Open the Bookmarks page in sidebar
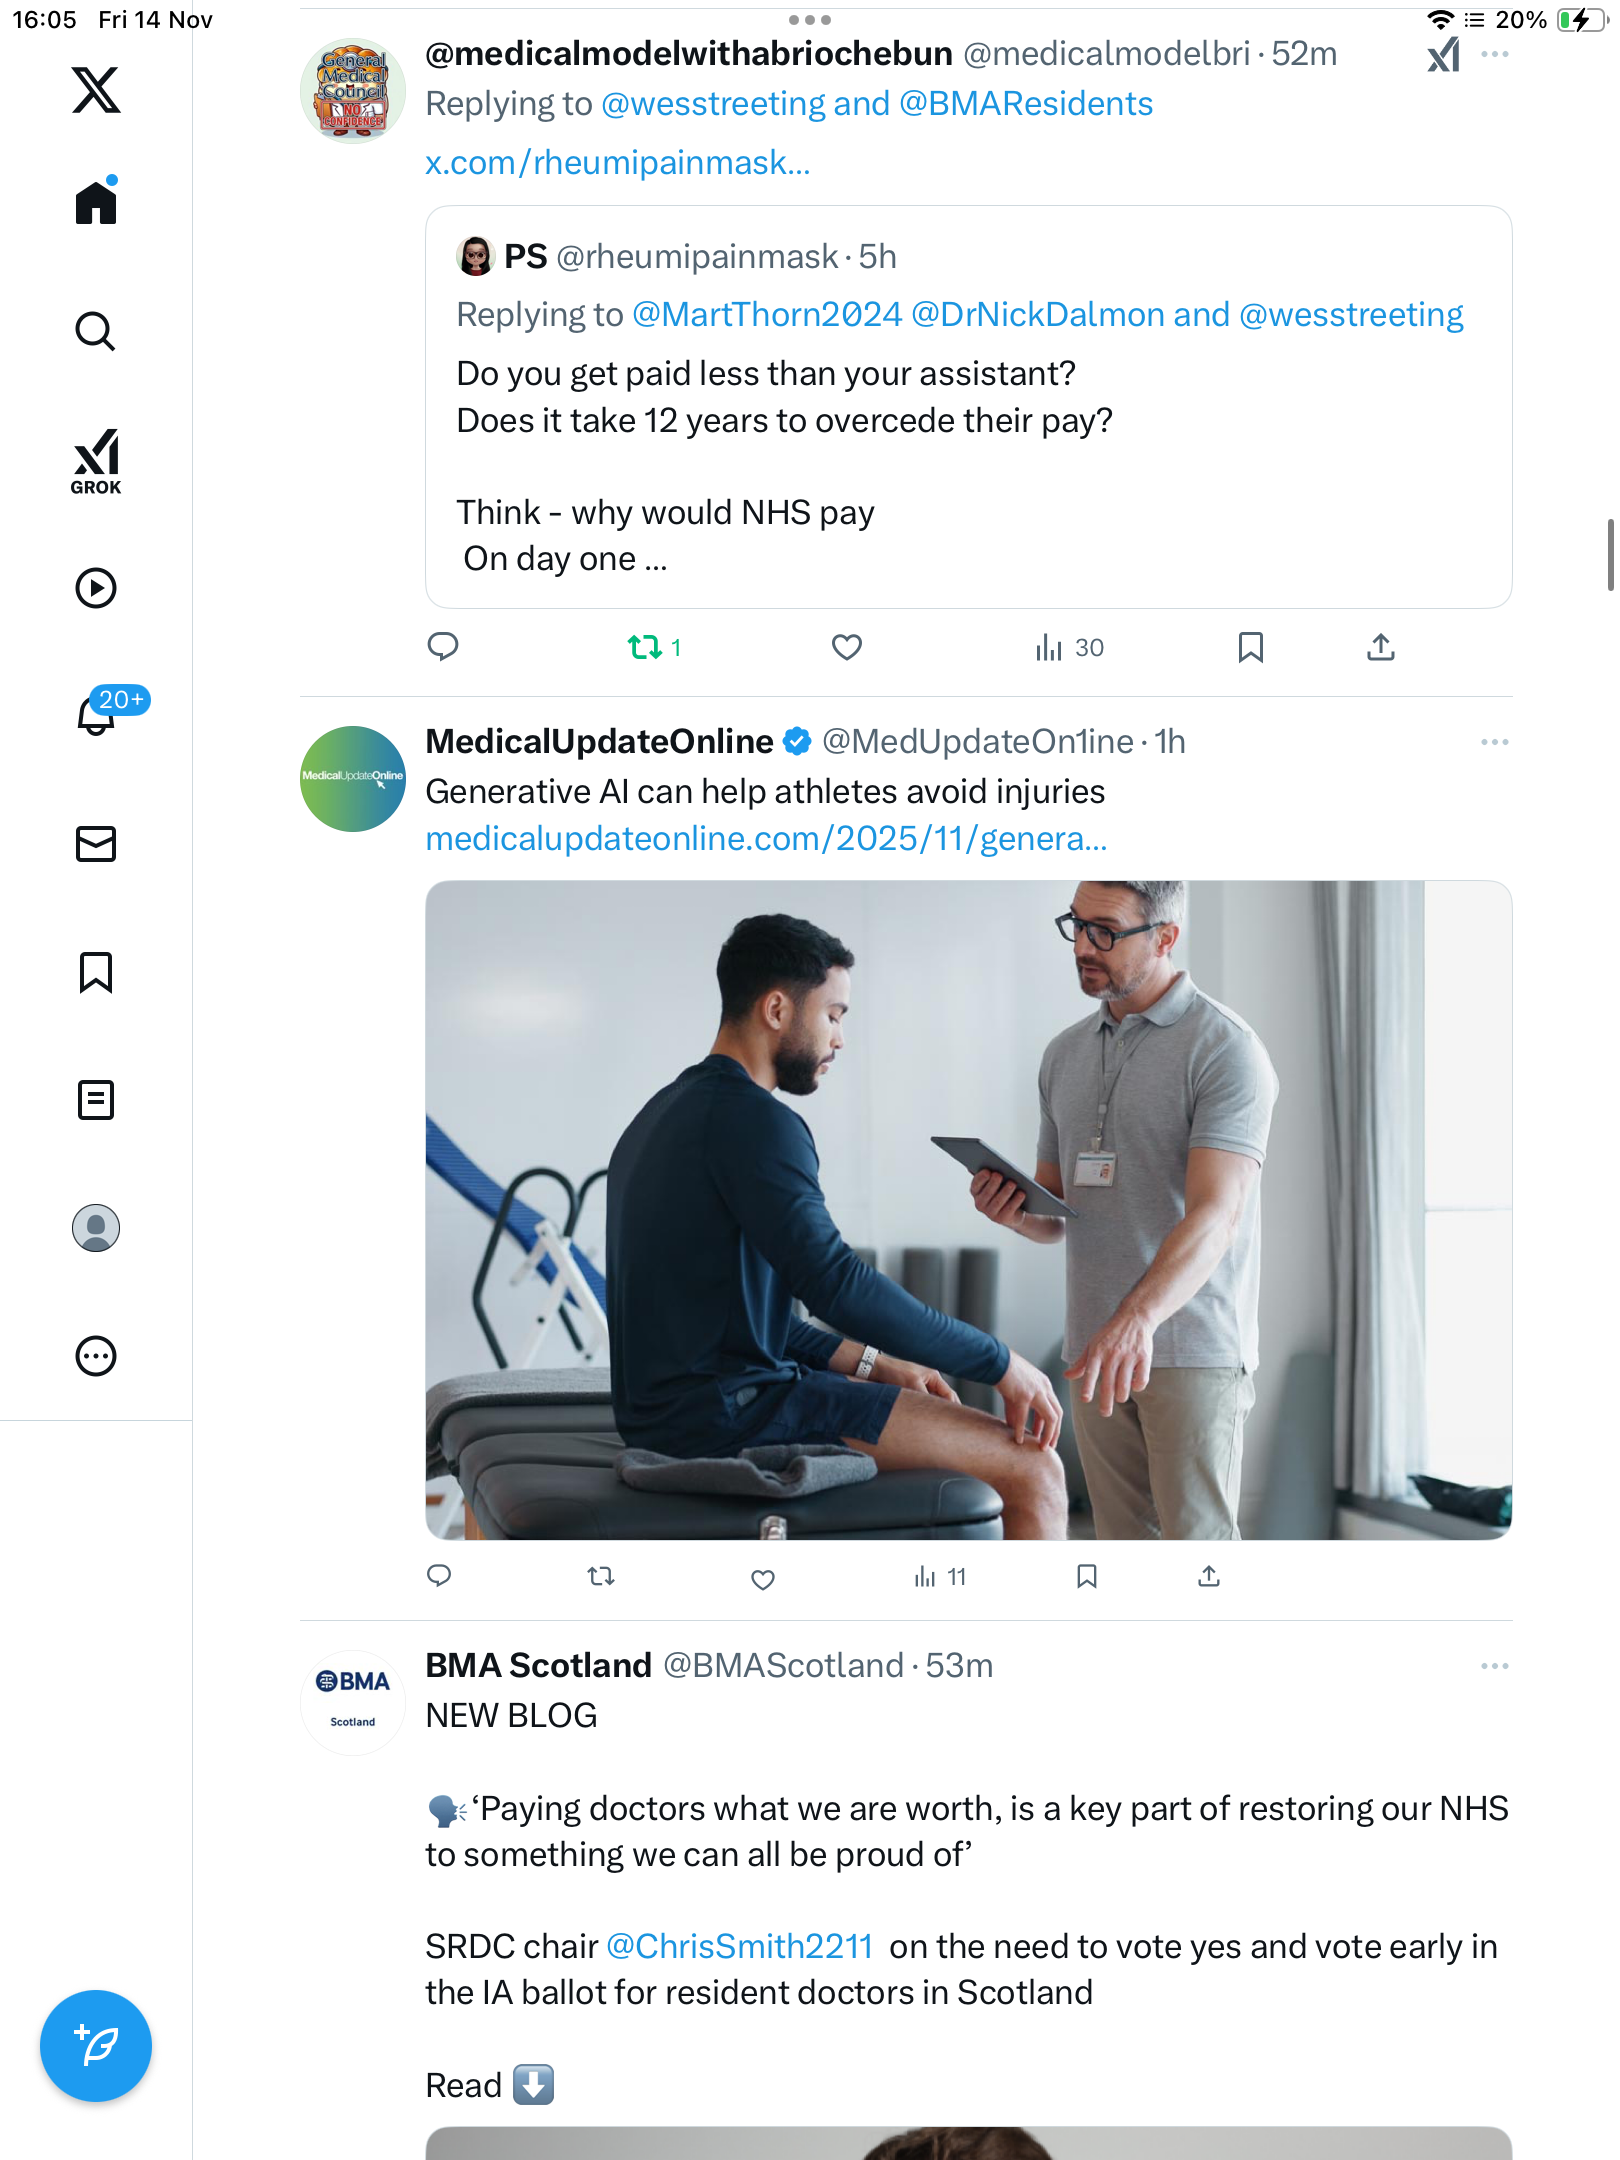Image resolution: width=1620 pixels, height=2160 pixels. click(x=96, y=972)
